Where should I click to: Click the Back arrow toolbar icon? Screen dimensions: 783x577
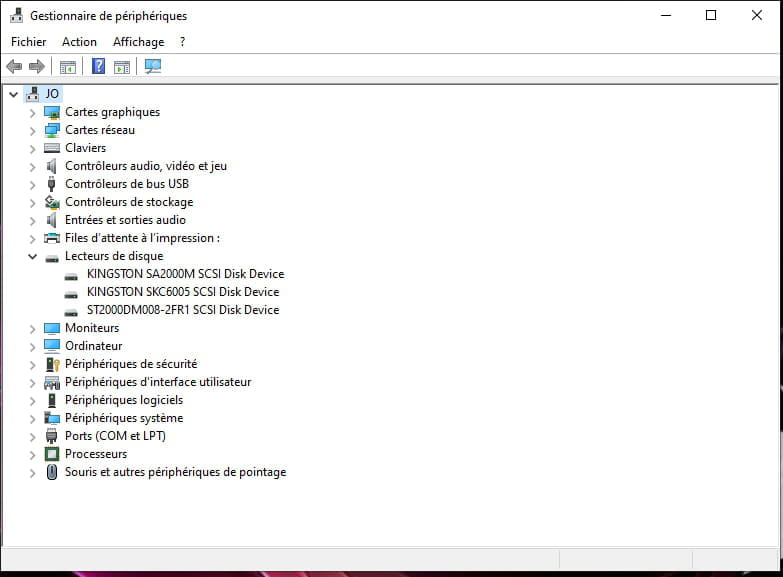[x=14, y=66]
